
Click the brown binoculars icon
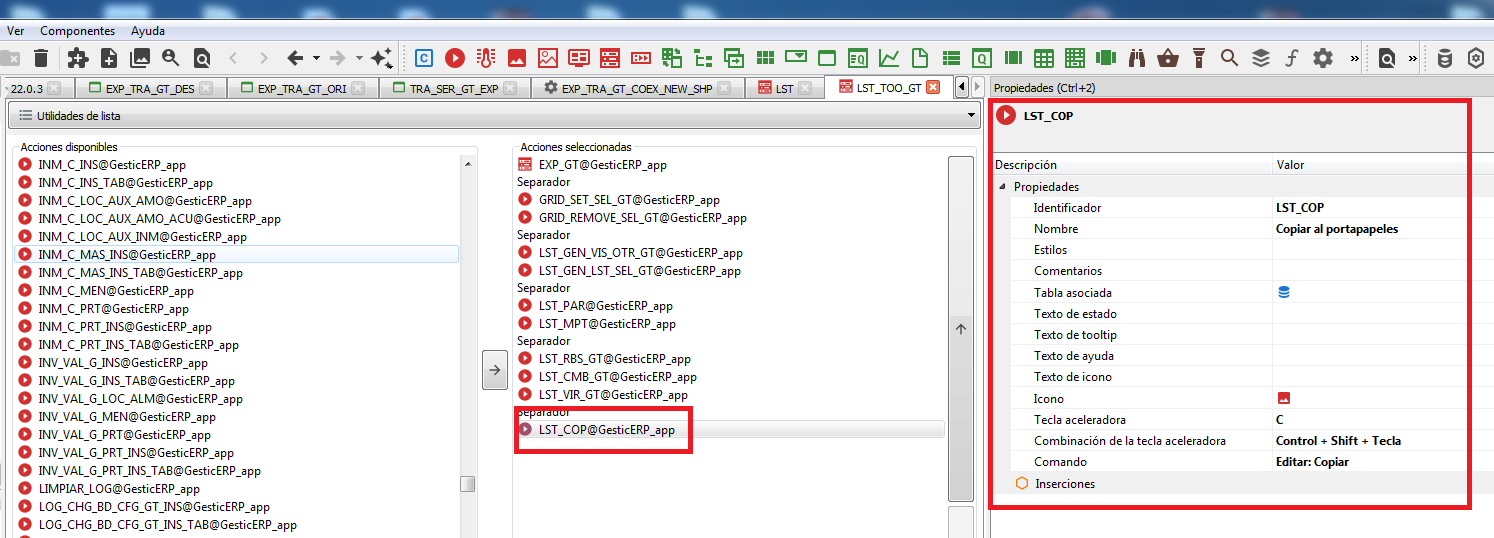point(1137,58)
